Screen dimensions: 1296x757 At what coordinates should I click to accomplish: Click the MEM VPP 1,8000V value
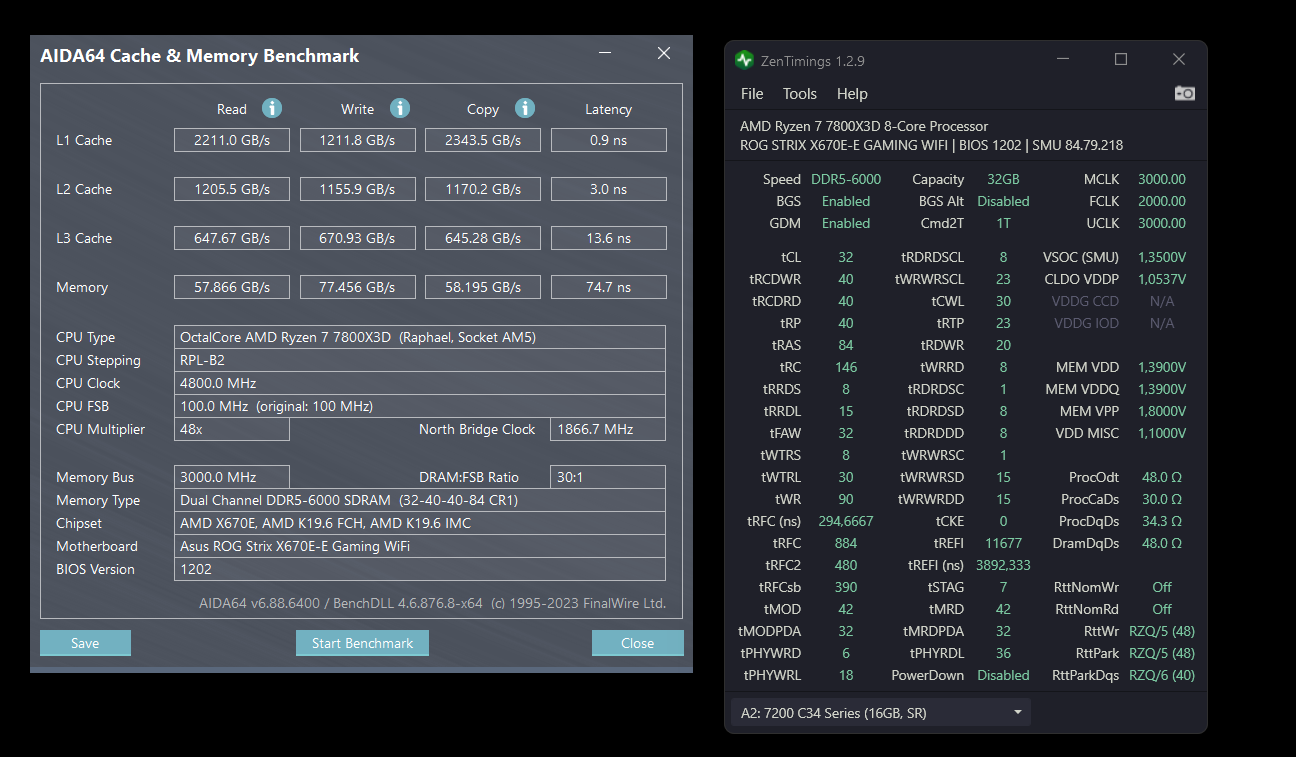coord(1162,411)
